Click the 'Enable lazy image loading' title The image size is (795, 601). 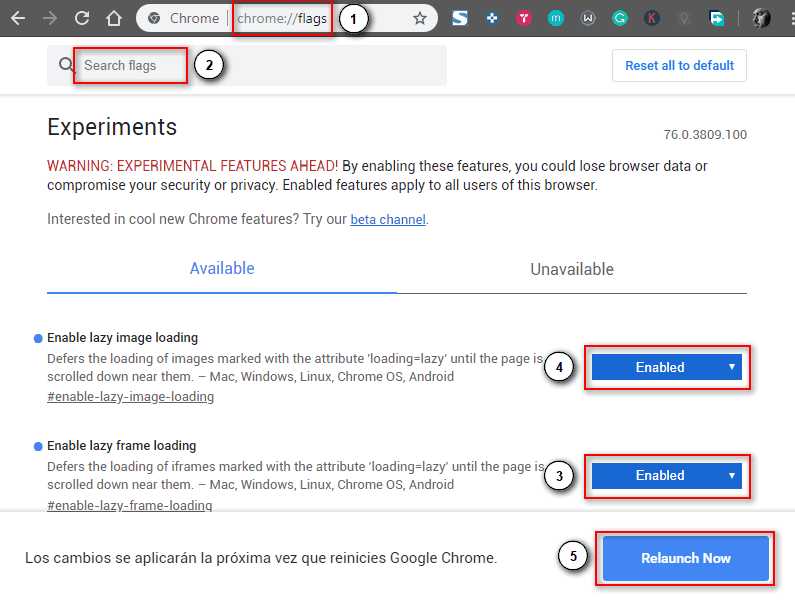[122, 338]
